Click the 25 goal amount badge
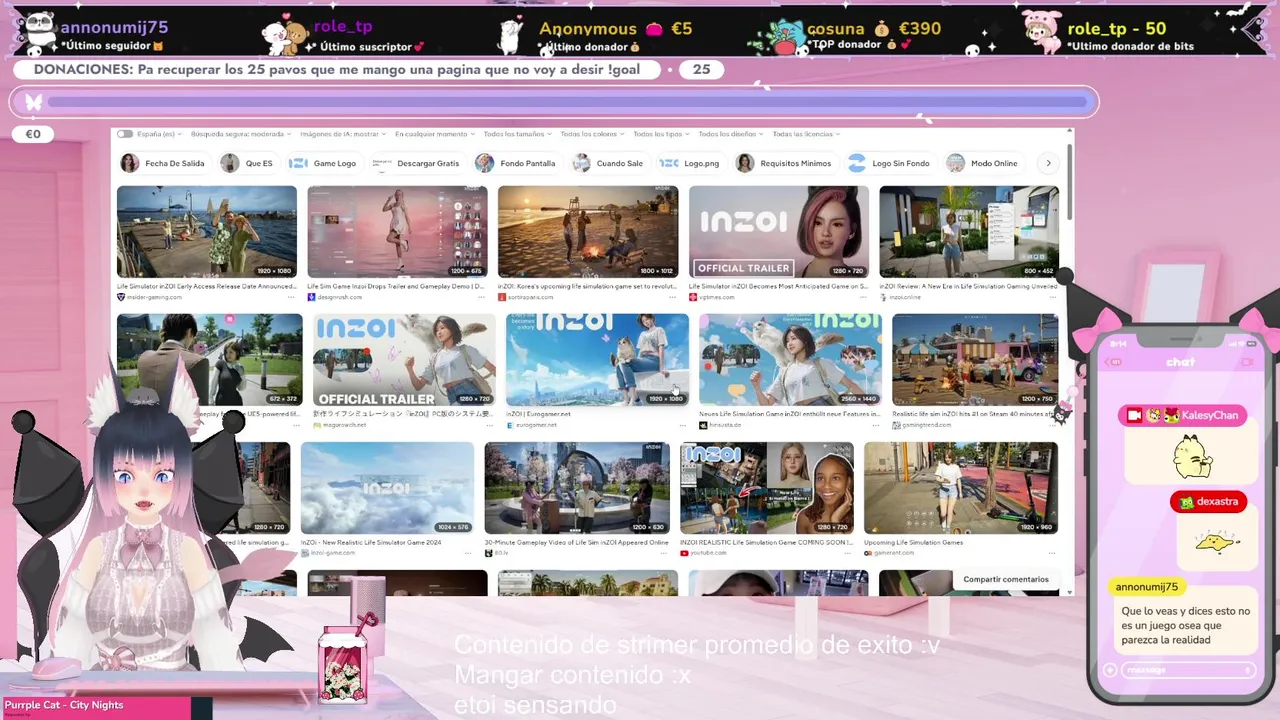This screenshot has height=720, width=1280. pyautogui.click(x=701, y=69)
